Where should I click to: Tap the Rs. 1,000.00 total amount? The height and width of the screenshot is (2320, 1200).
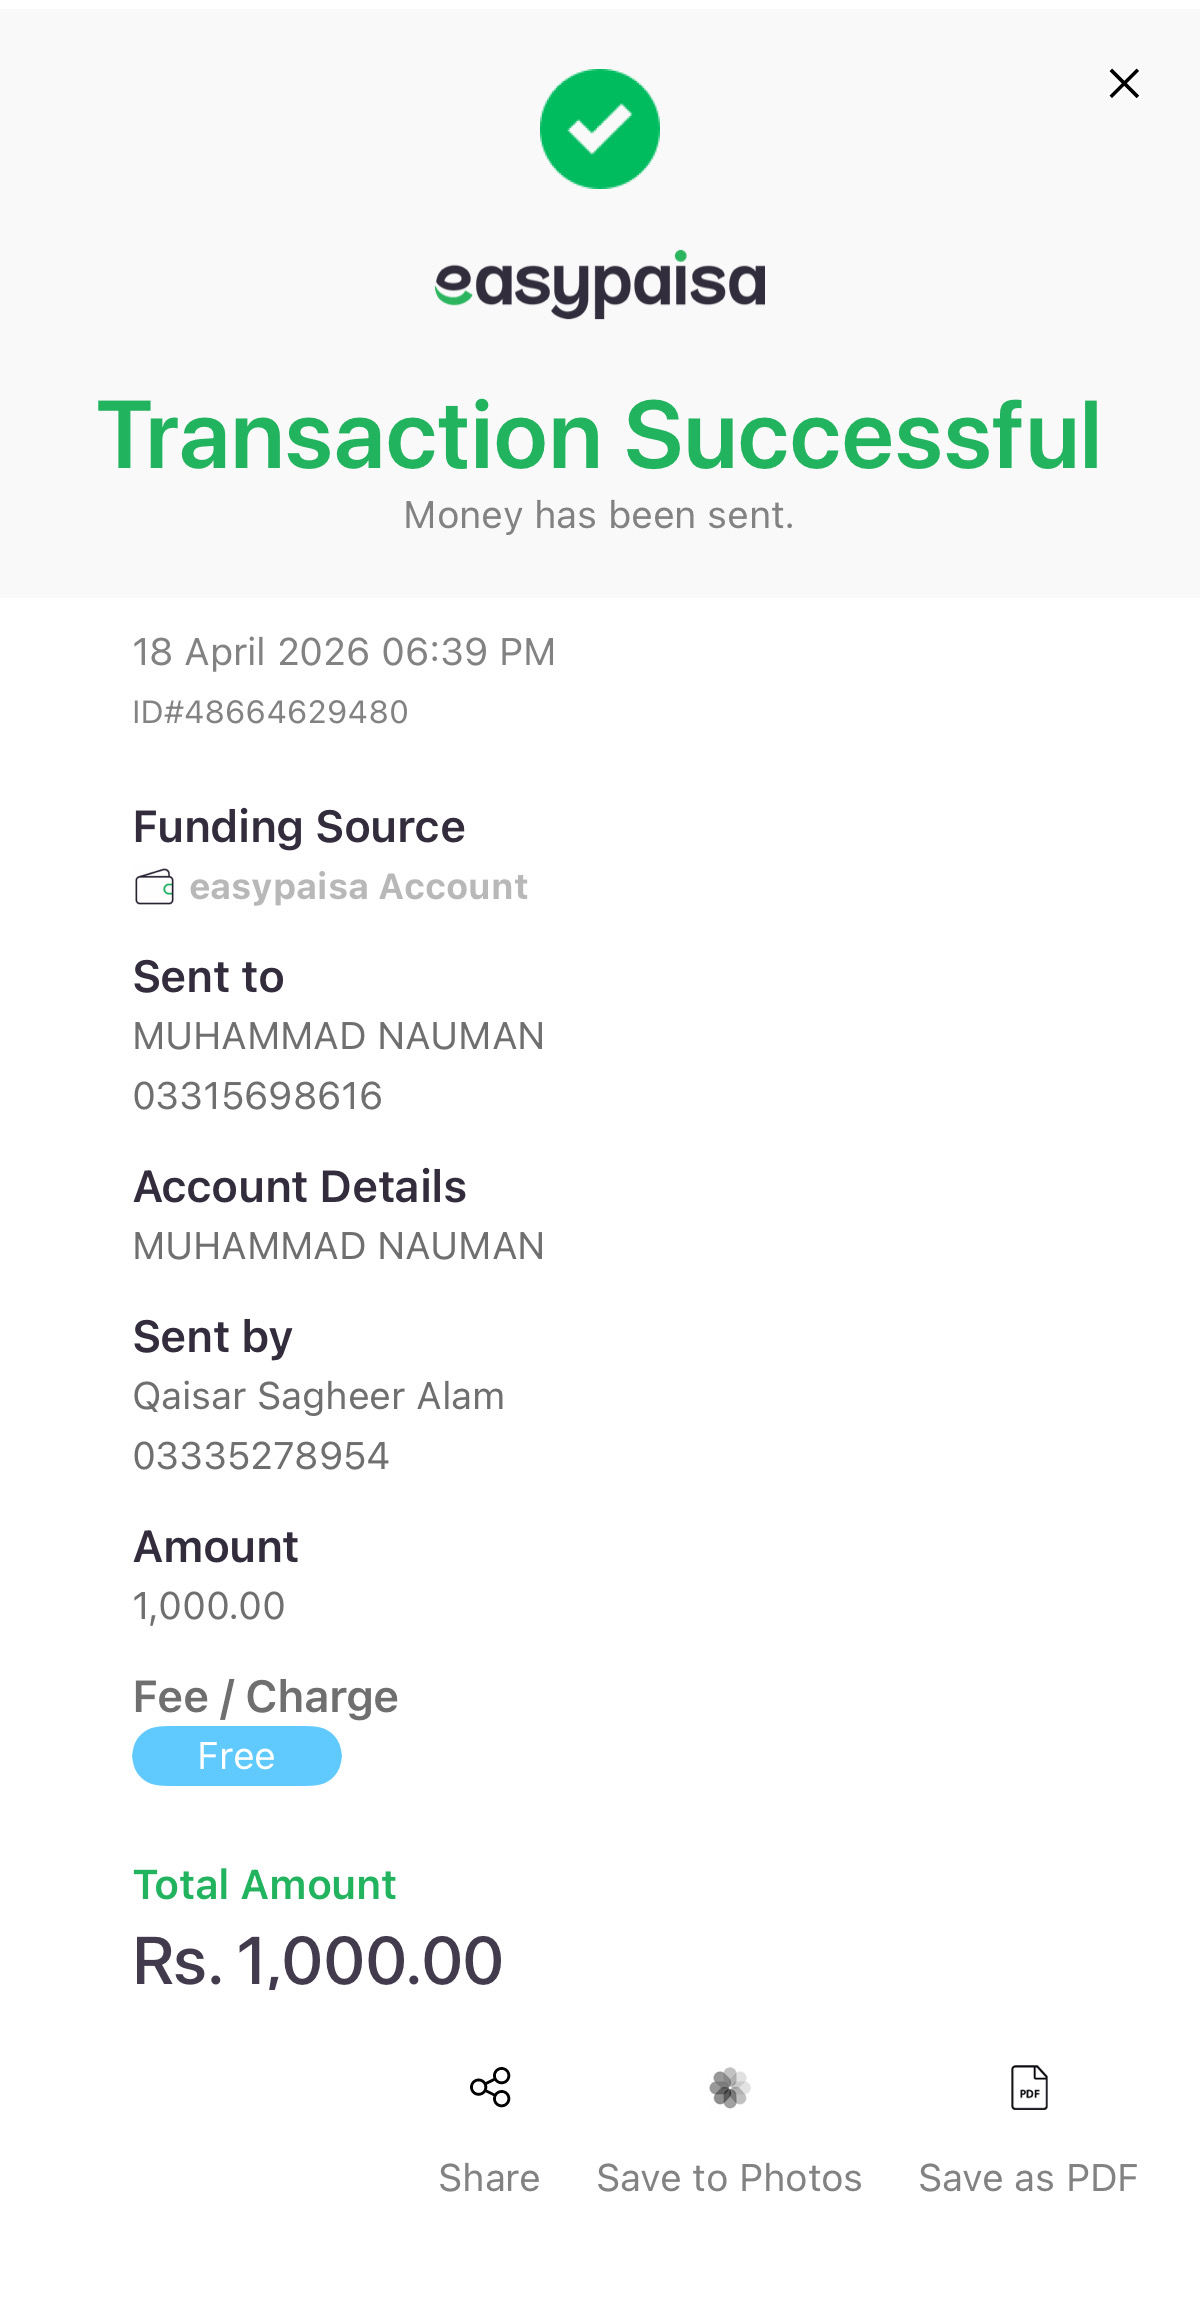[318, 1960]
